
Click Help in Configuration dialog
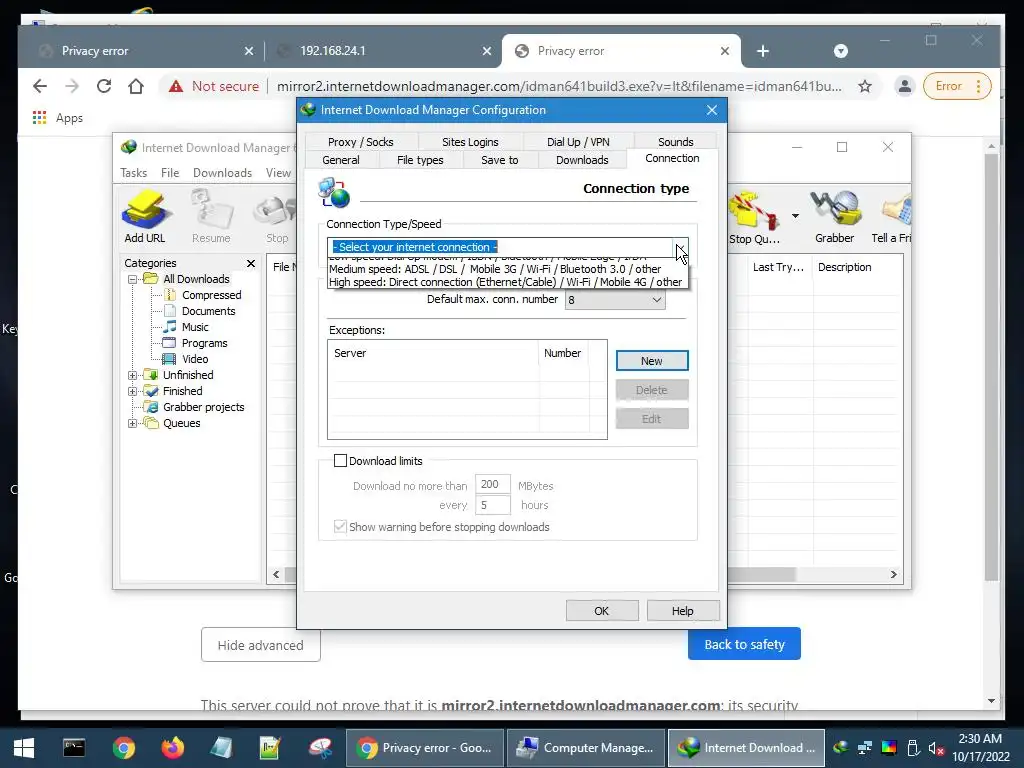[x=682, y=611]
